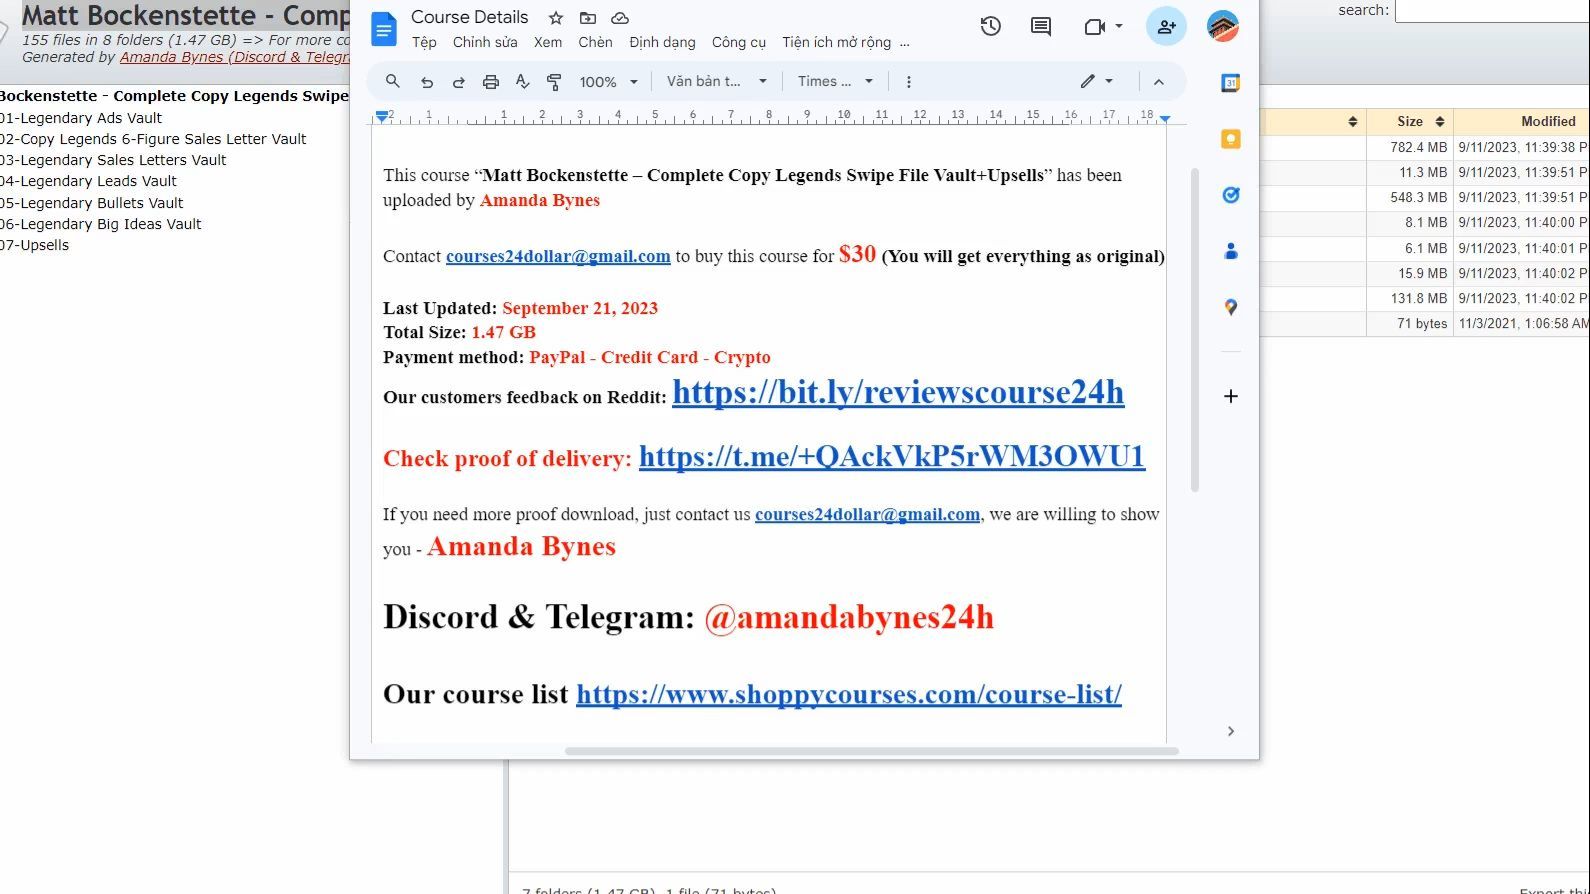Redo the last edit
The height and width of the screenshot is (894, 1590).
tap(459, 82)
